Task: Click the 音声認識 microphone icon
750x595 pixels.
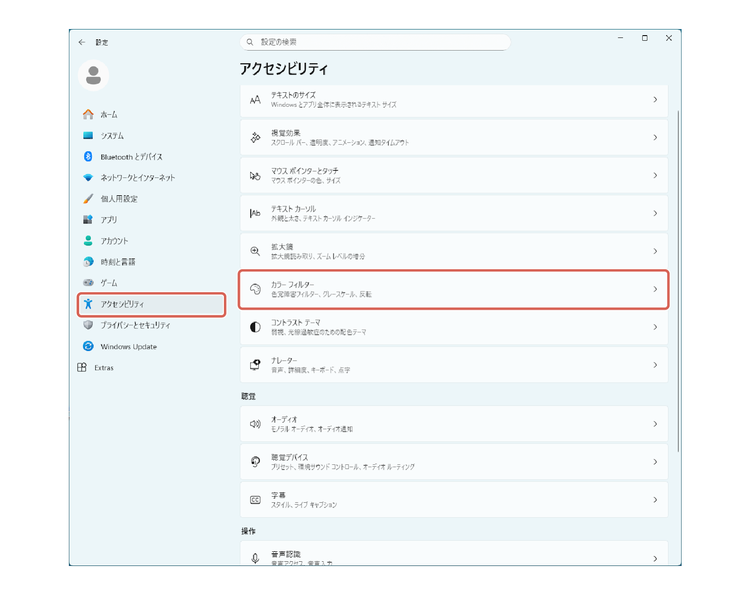Action: [255, 558]
